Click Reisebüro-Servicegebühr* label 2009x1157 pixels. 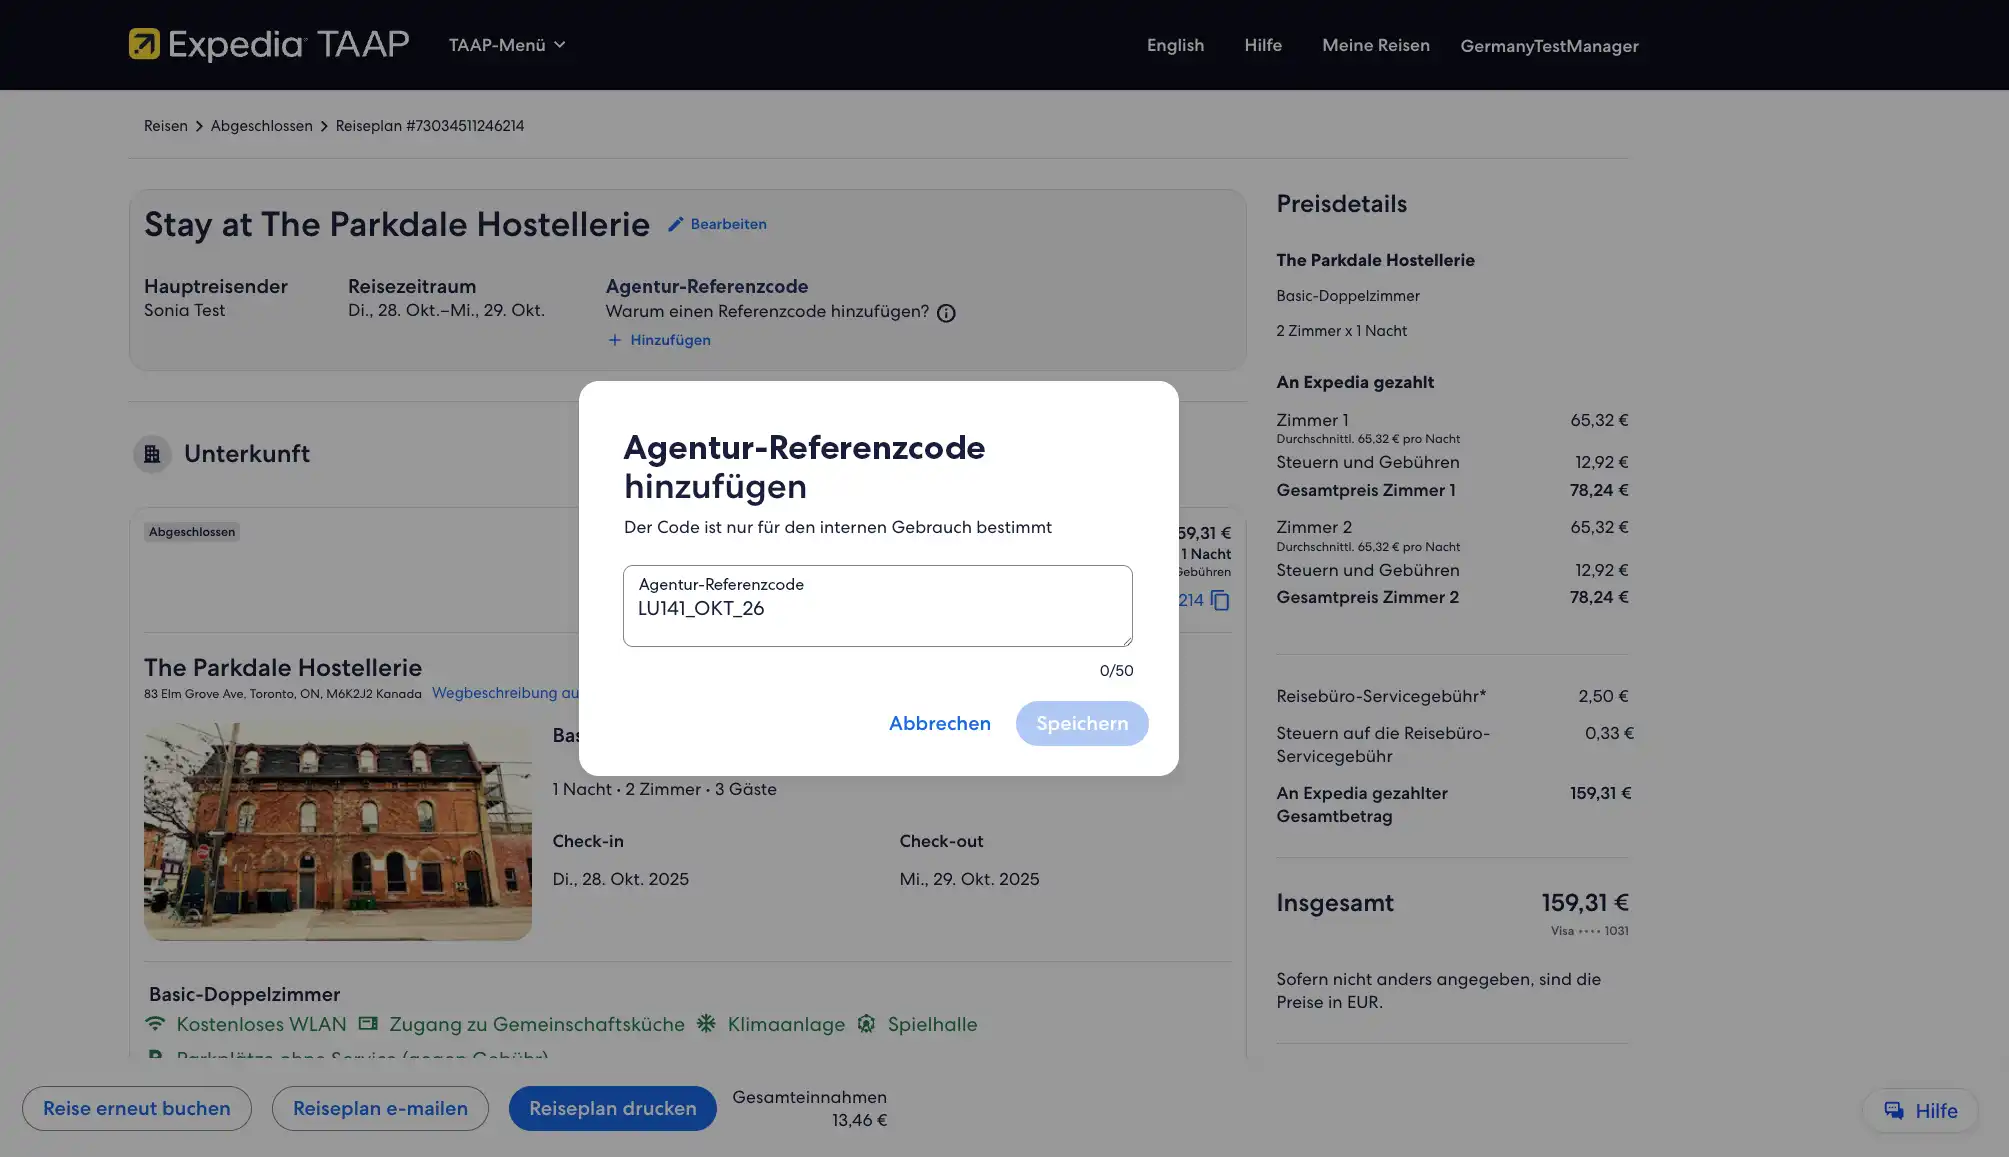click(x=1381, y=696)
